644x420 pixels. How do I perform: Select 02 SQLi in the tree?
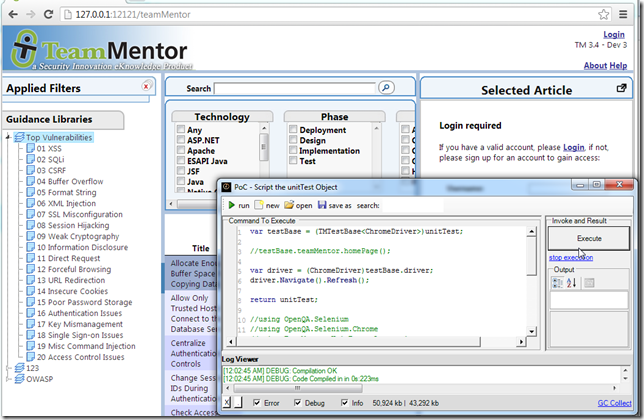(49, 159)
